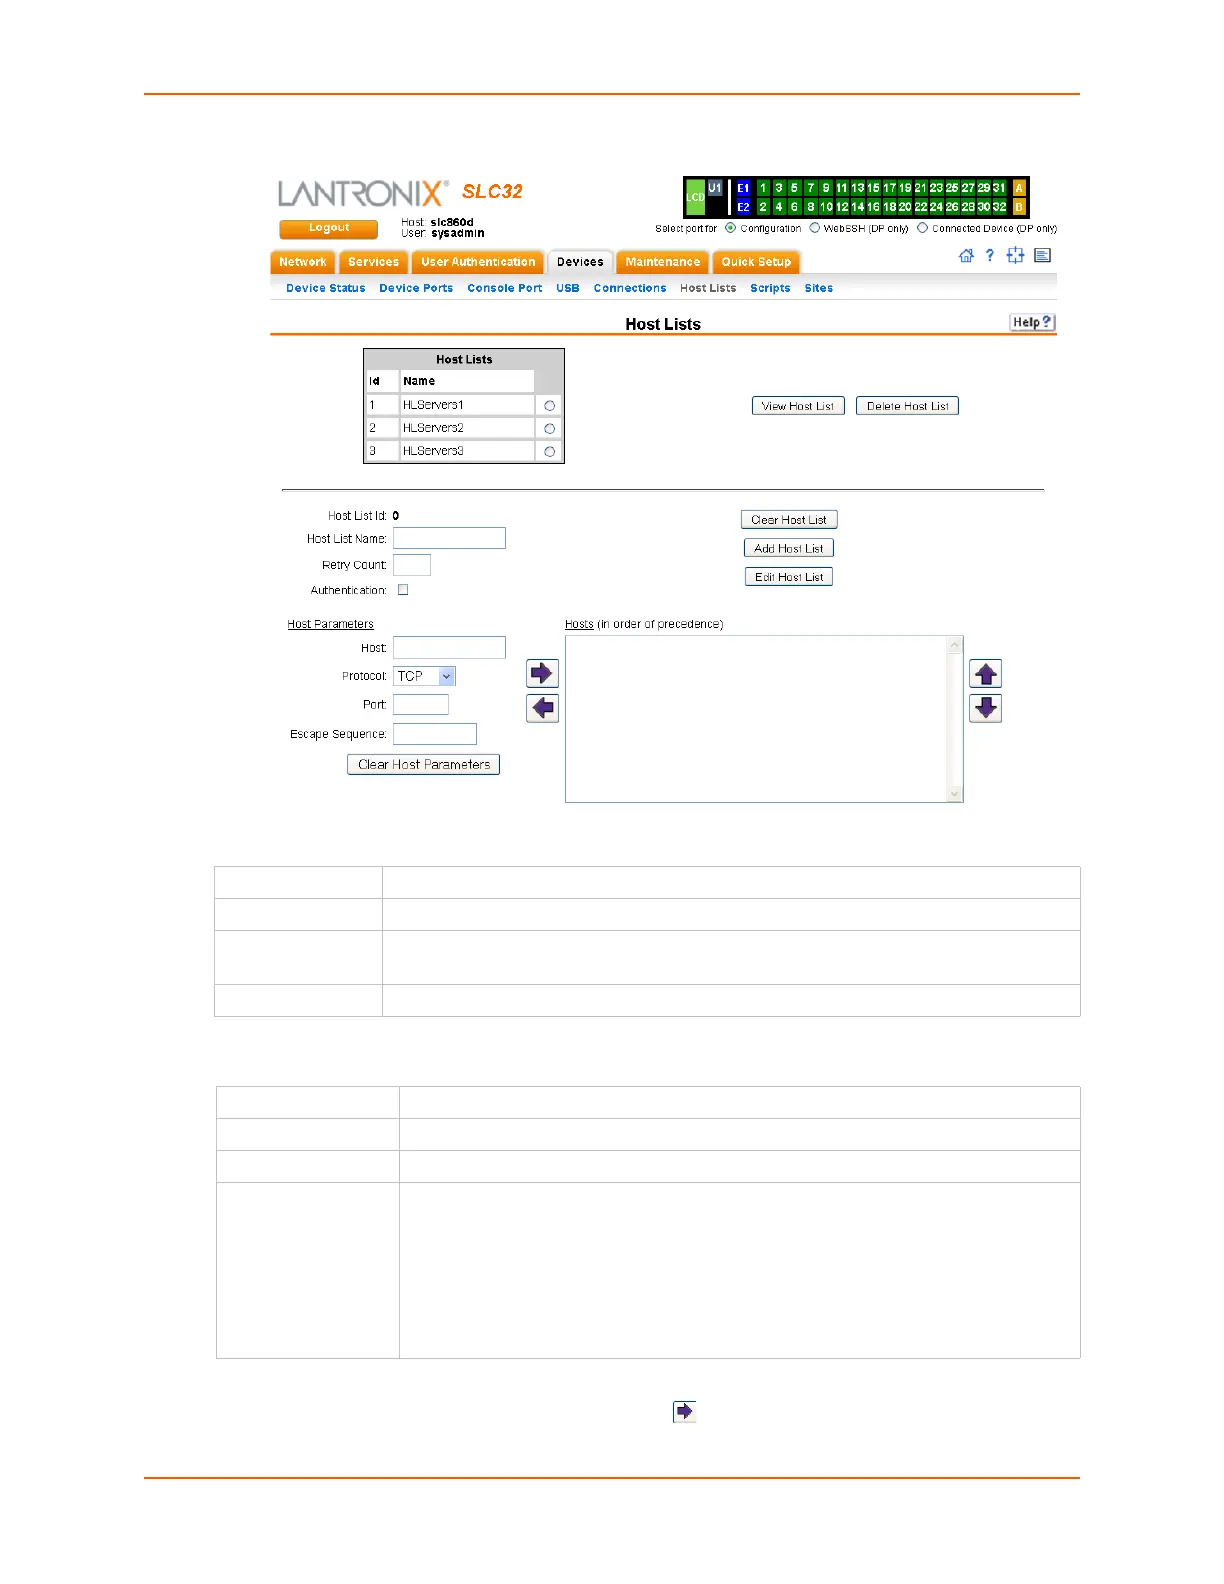Select Connected Device (DP only) radio
The image size is (1224, 1584).
923,228
